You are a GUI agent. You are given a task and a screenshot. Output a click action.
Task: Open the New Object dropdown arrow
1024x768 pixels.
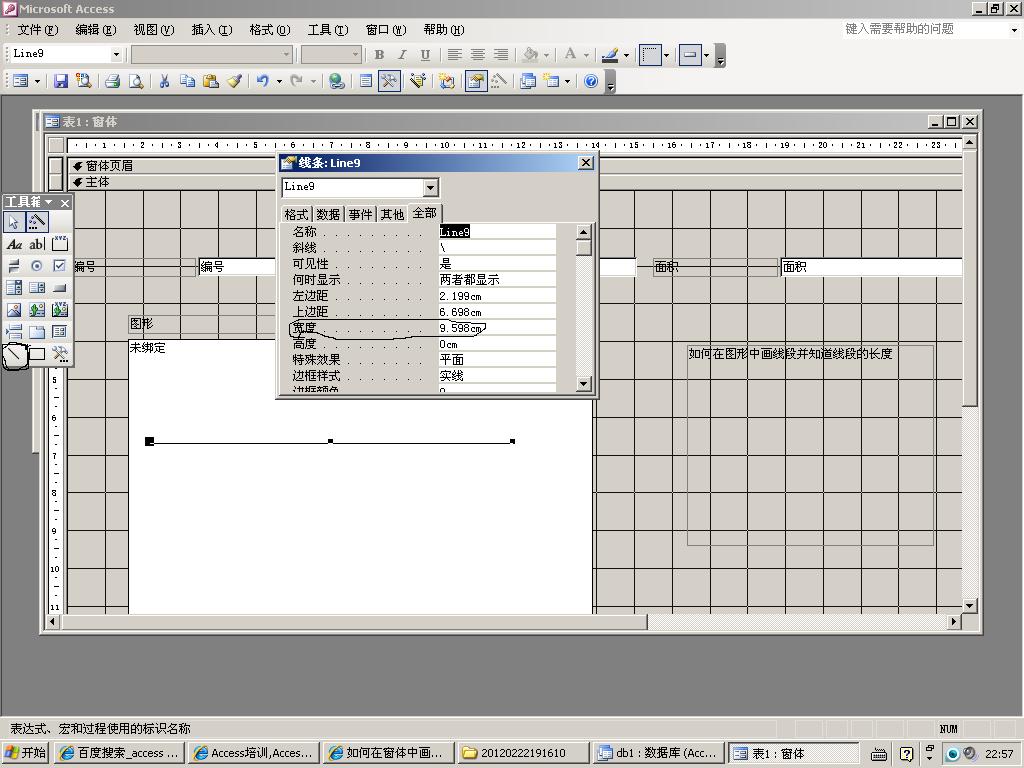point(567,81)
